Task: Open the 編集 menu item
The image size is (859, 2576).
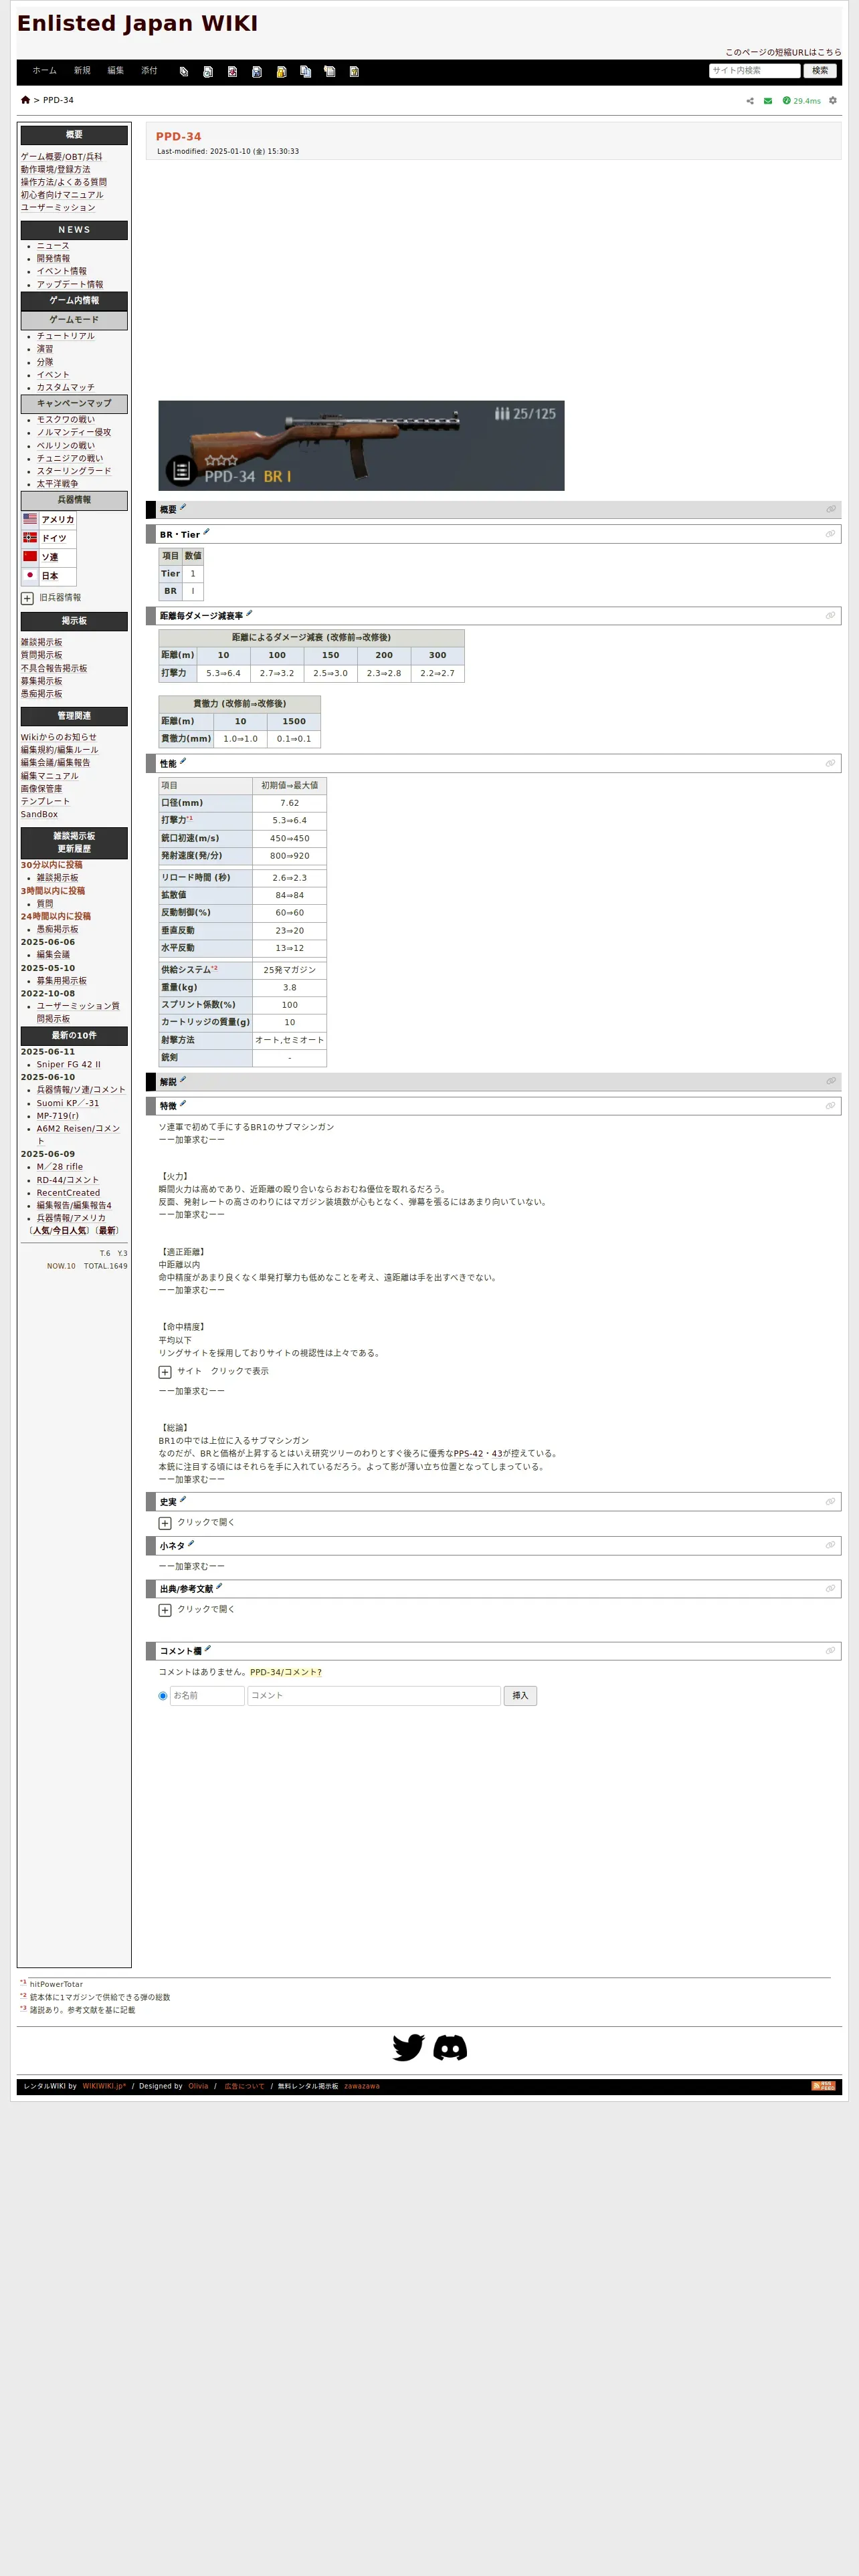Action: [116, 71]
